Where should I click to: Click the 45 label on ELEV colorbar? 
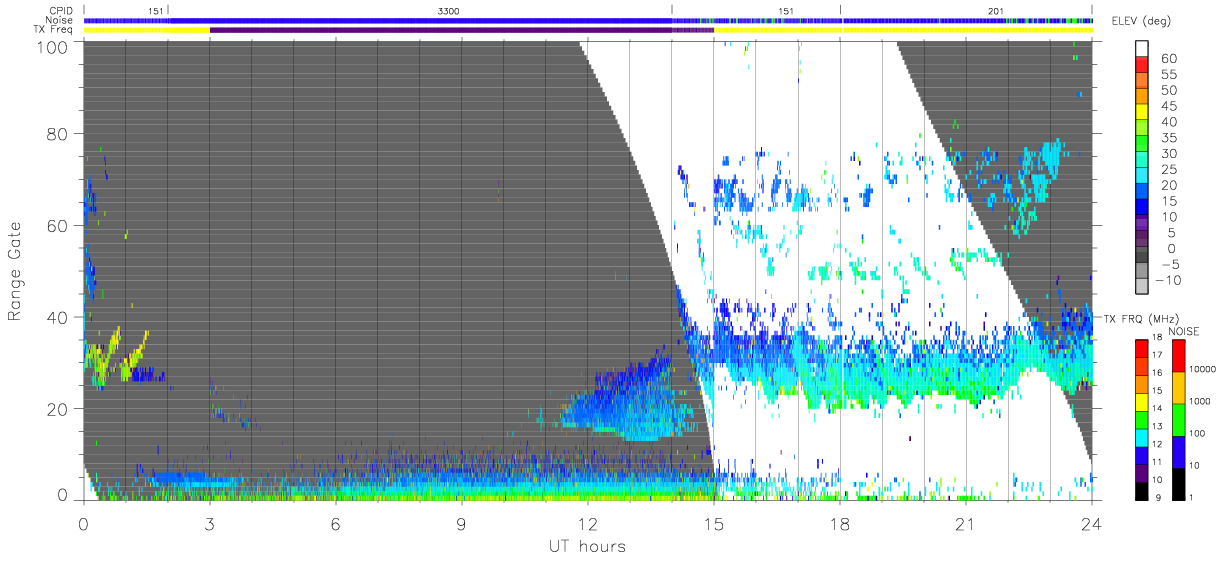1170,106
